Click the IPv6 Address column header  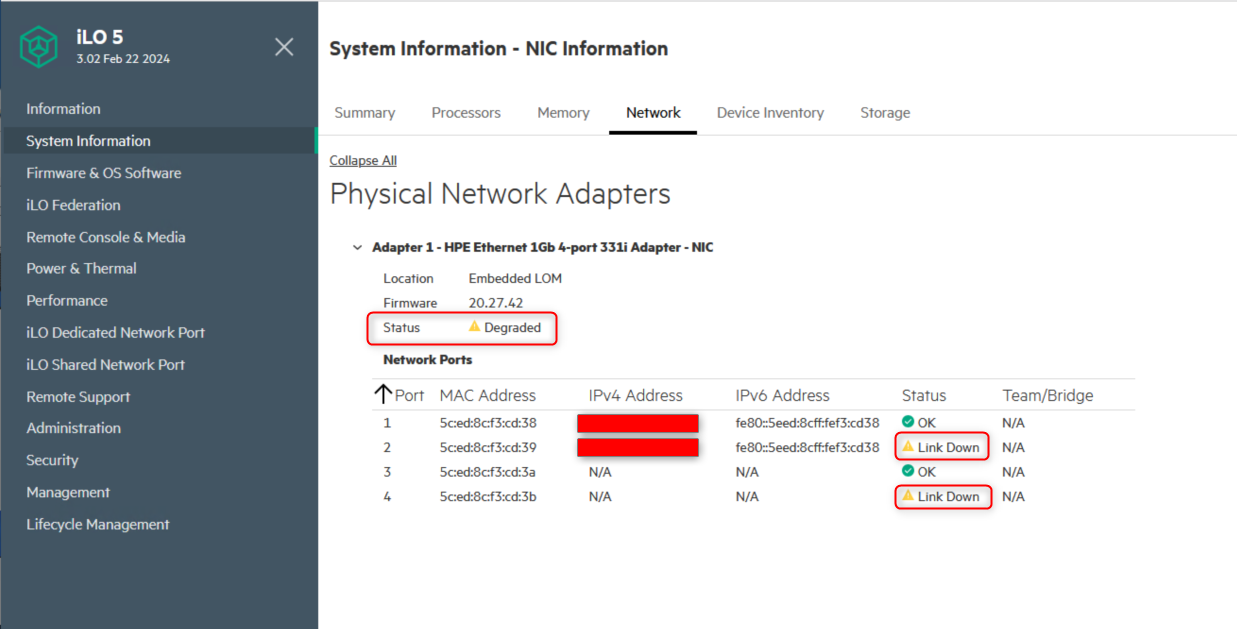pyautogui.click(x=783, y=395)
